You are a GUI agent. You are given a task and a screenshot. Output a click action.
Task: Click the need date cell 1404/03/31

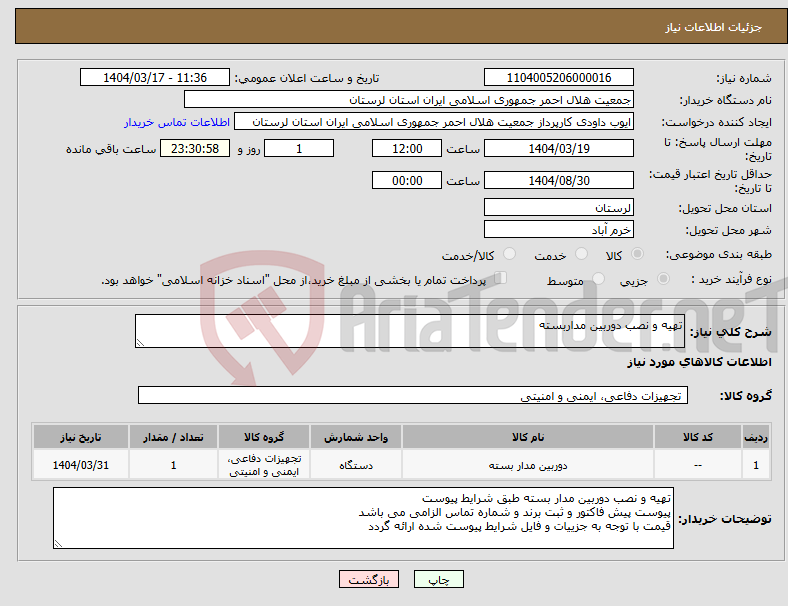(x=81, y=465)
